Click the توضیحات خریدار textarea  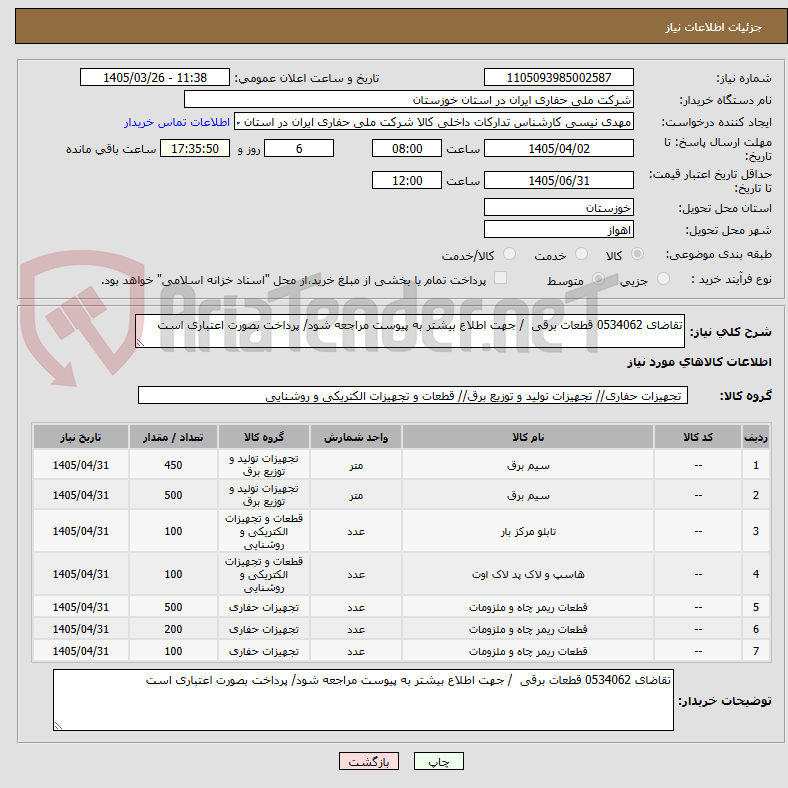[x=363, y=700]
